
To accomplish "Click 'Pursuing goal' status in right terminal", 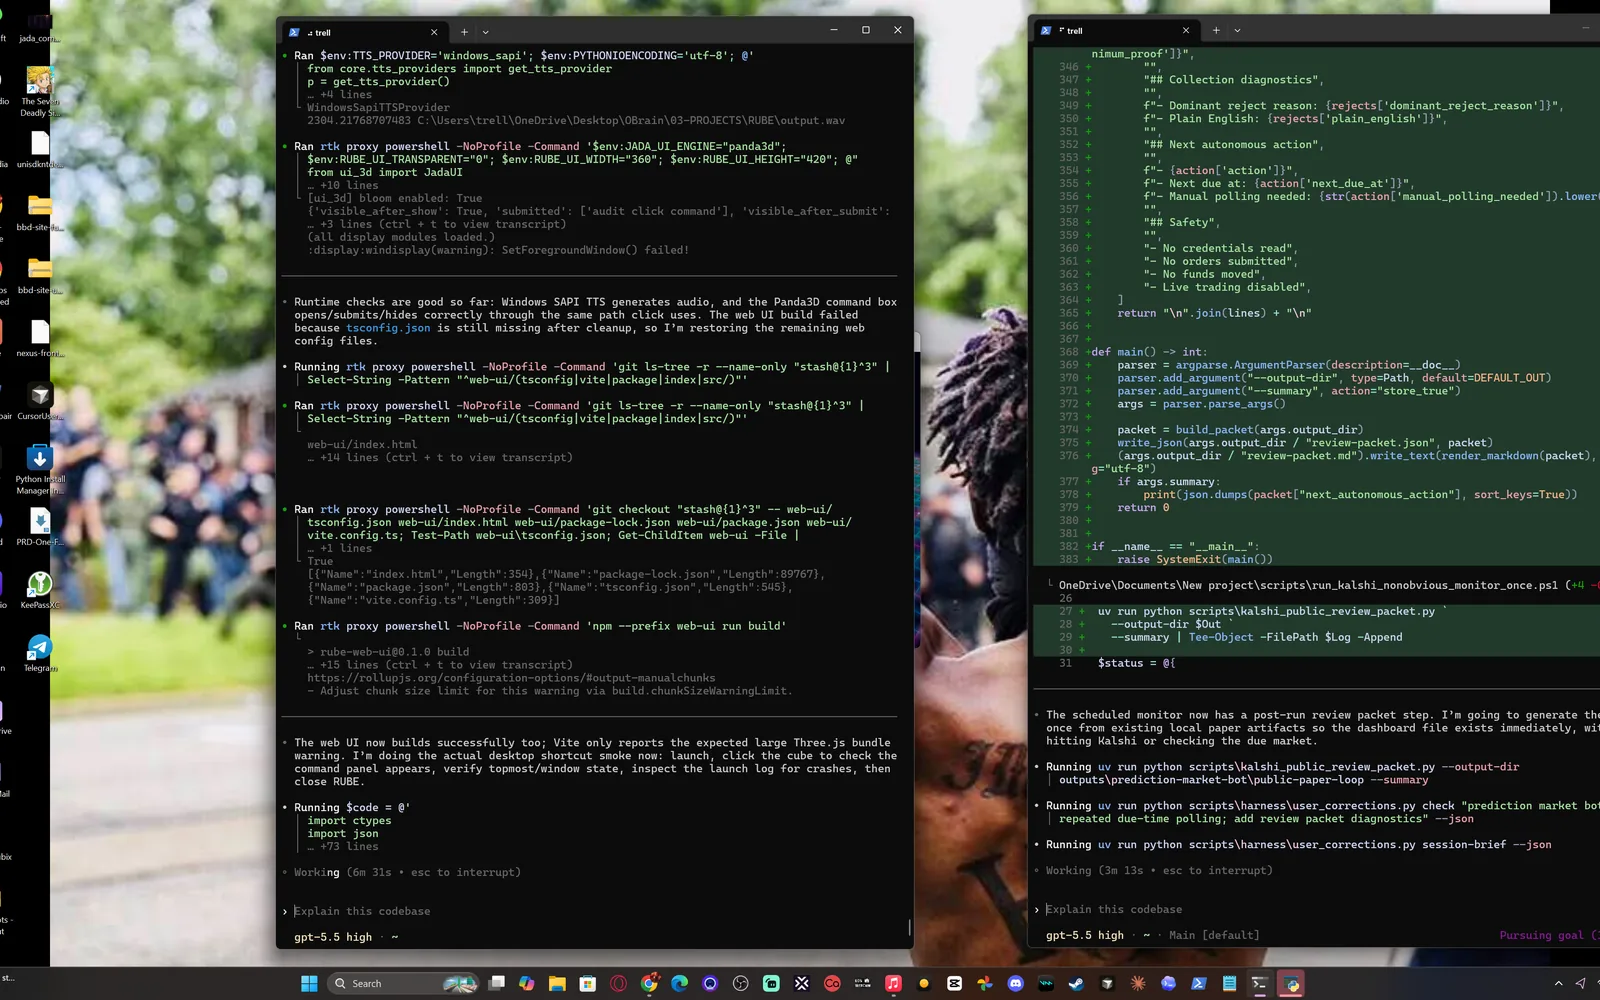I will 1541,935.
